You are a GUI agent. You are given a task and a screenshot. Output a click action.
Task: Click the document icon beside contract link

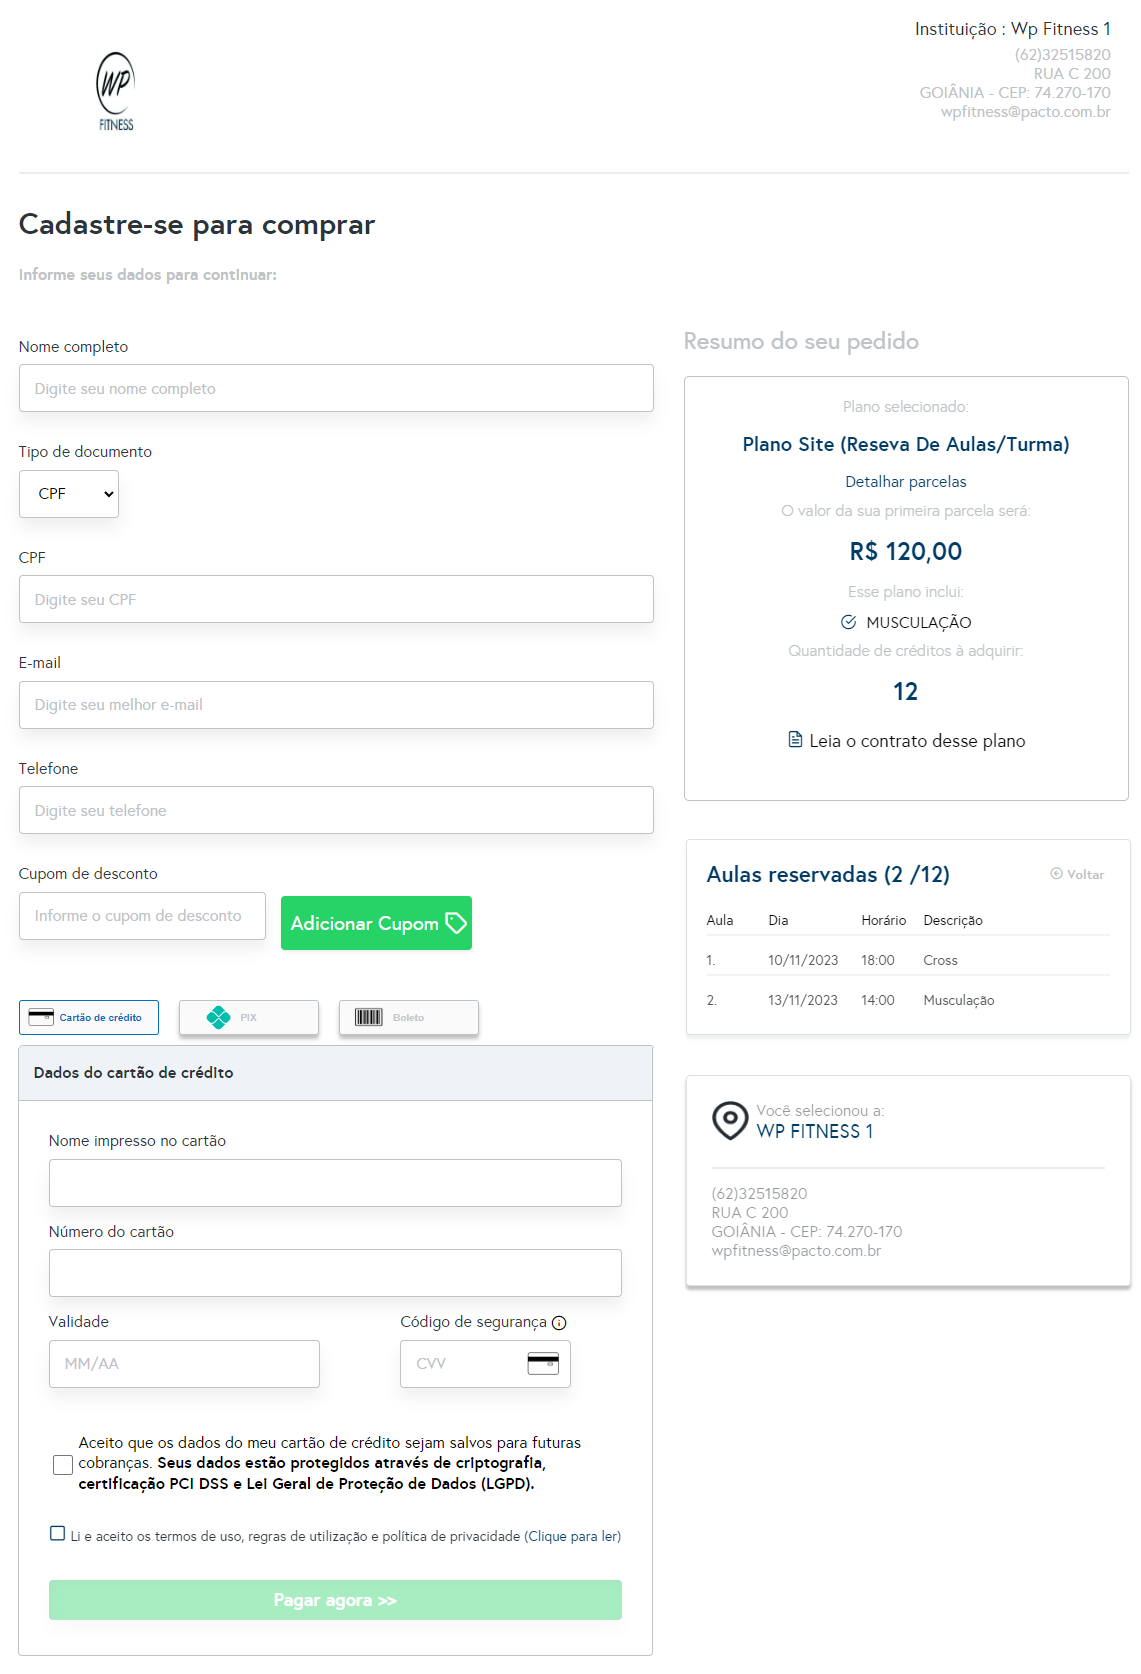point(795,740)
